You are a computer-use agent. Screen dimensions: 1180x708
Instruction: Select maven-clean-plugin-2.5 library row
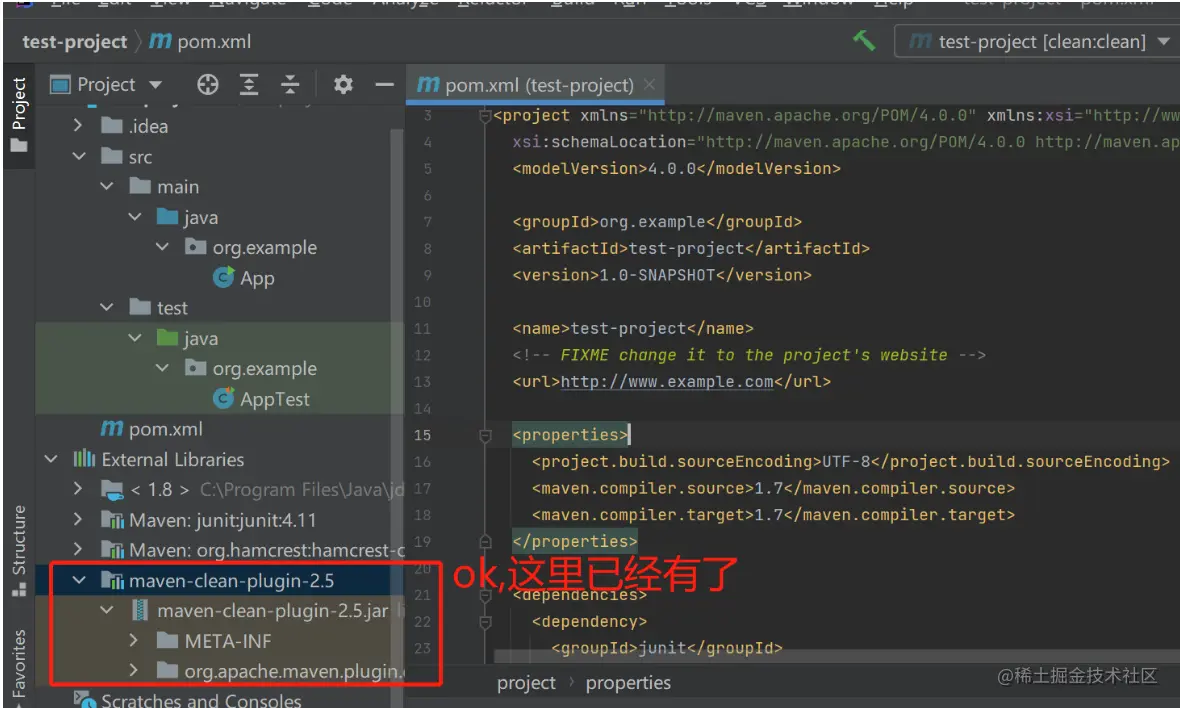tap(220, 580)
